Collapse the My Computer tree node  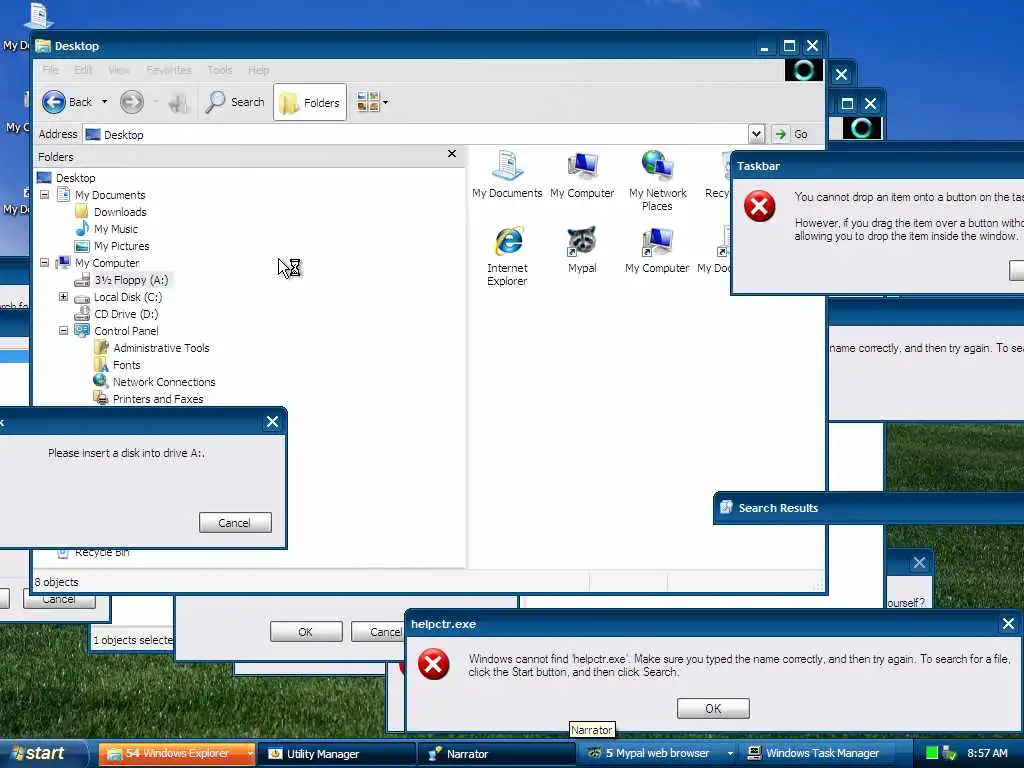point(44,263)
